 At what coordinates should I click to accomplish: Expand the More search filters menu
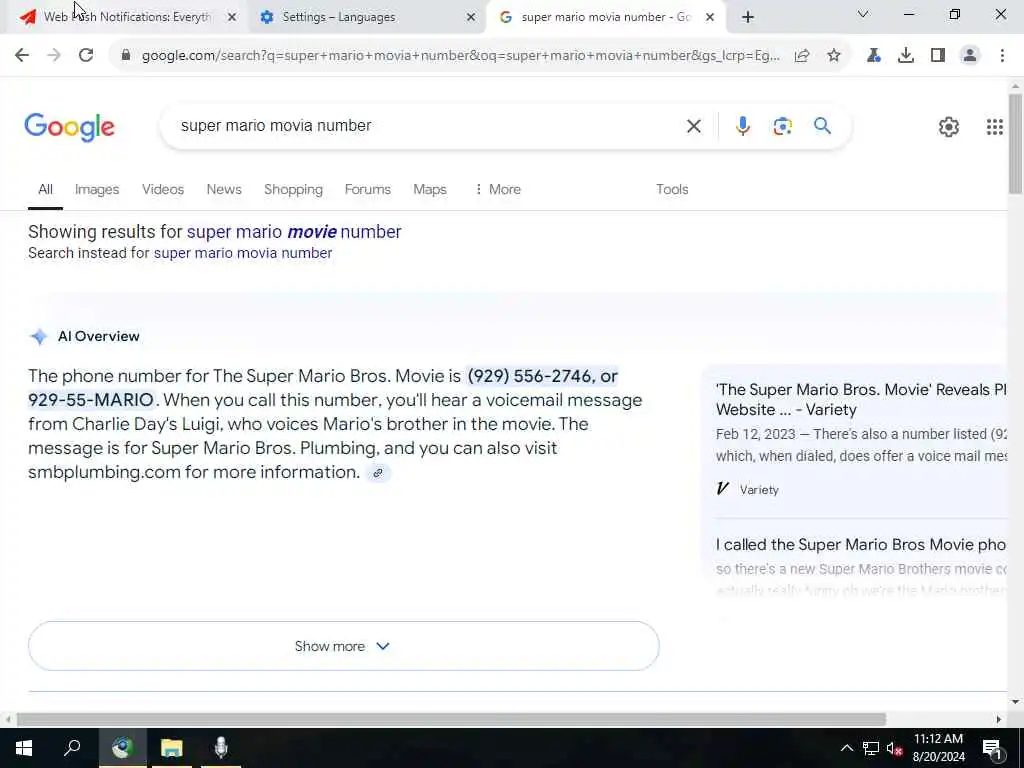498,189
